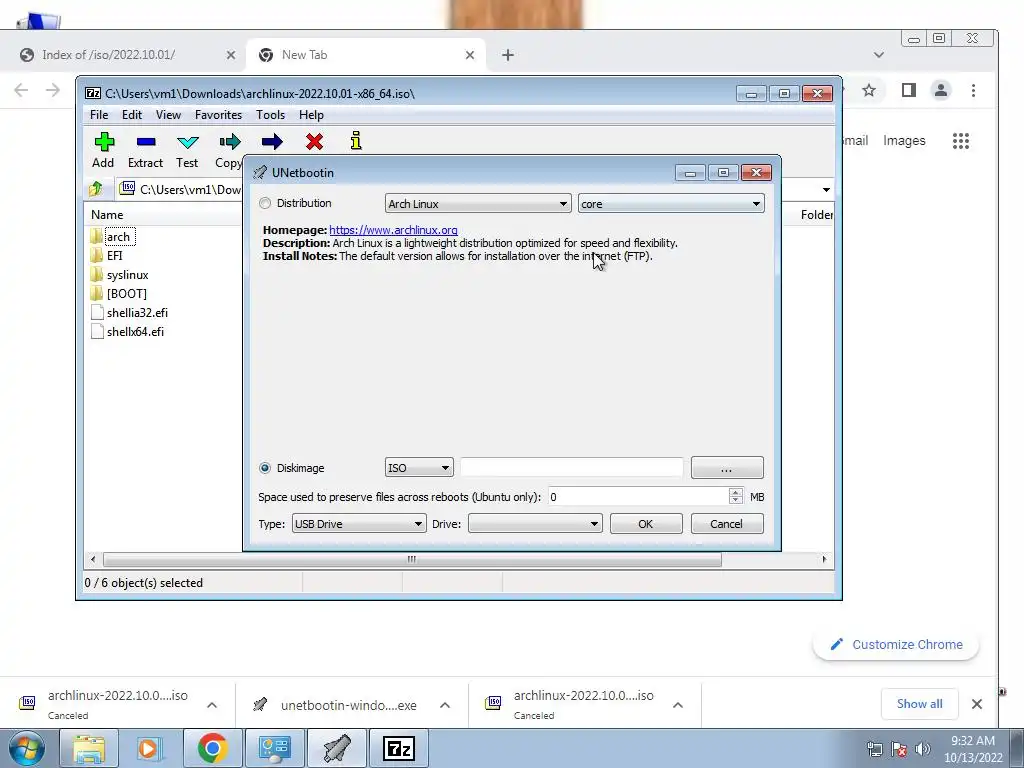Open the archlinux.org homepage link

(393, 230)
